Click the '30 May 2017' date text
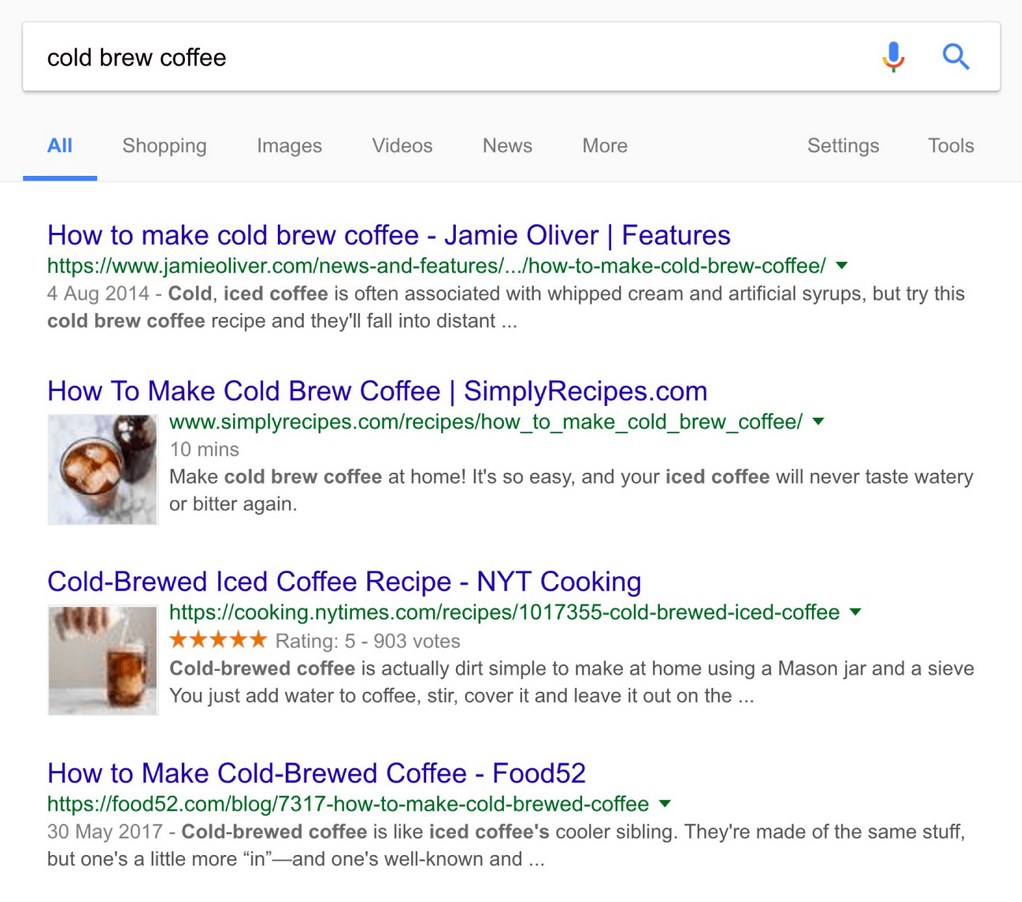 click(104, 832)
